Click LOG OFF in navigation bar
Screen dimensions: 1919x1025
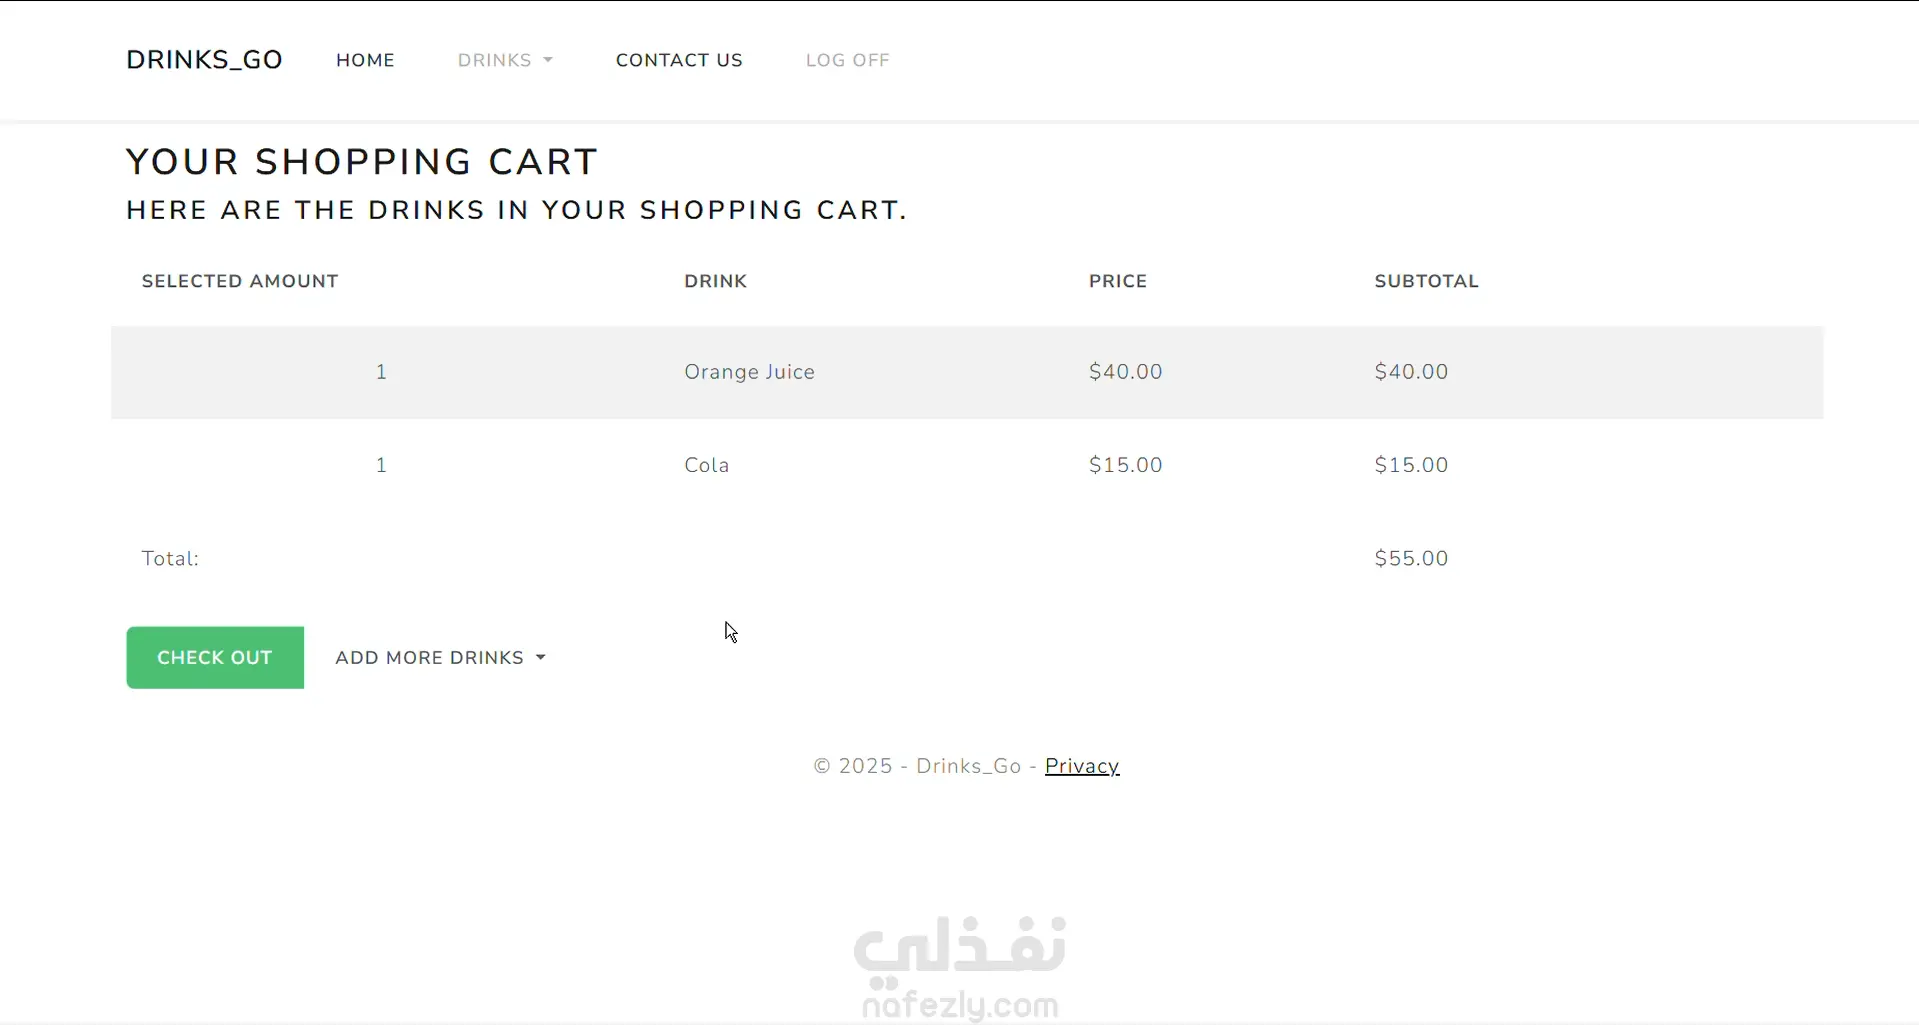(847, 60)
